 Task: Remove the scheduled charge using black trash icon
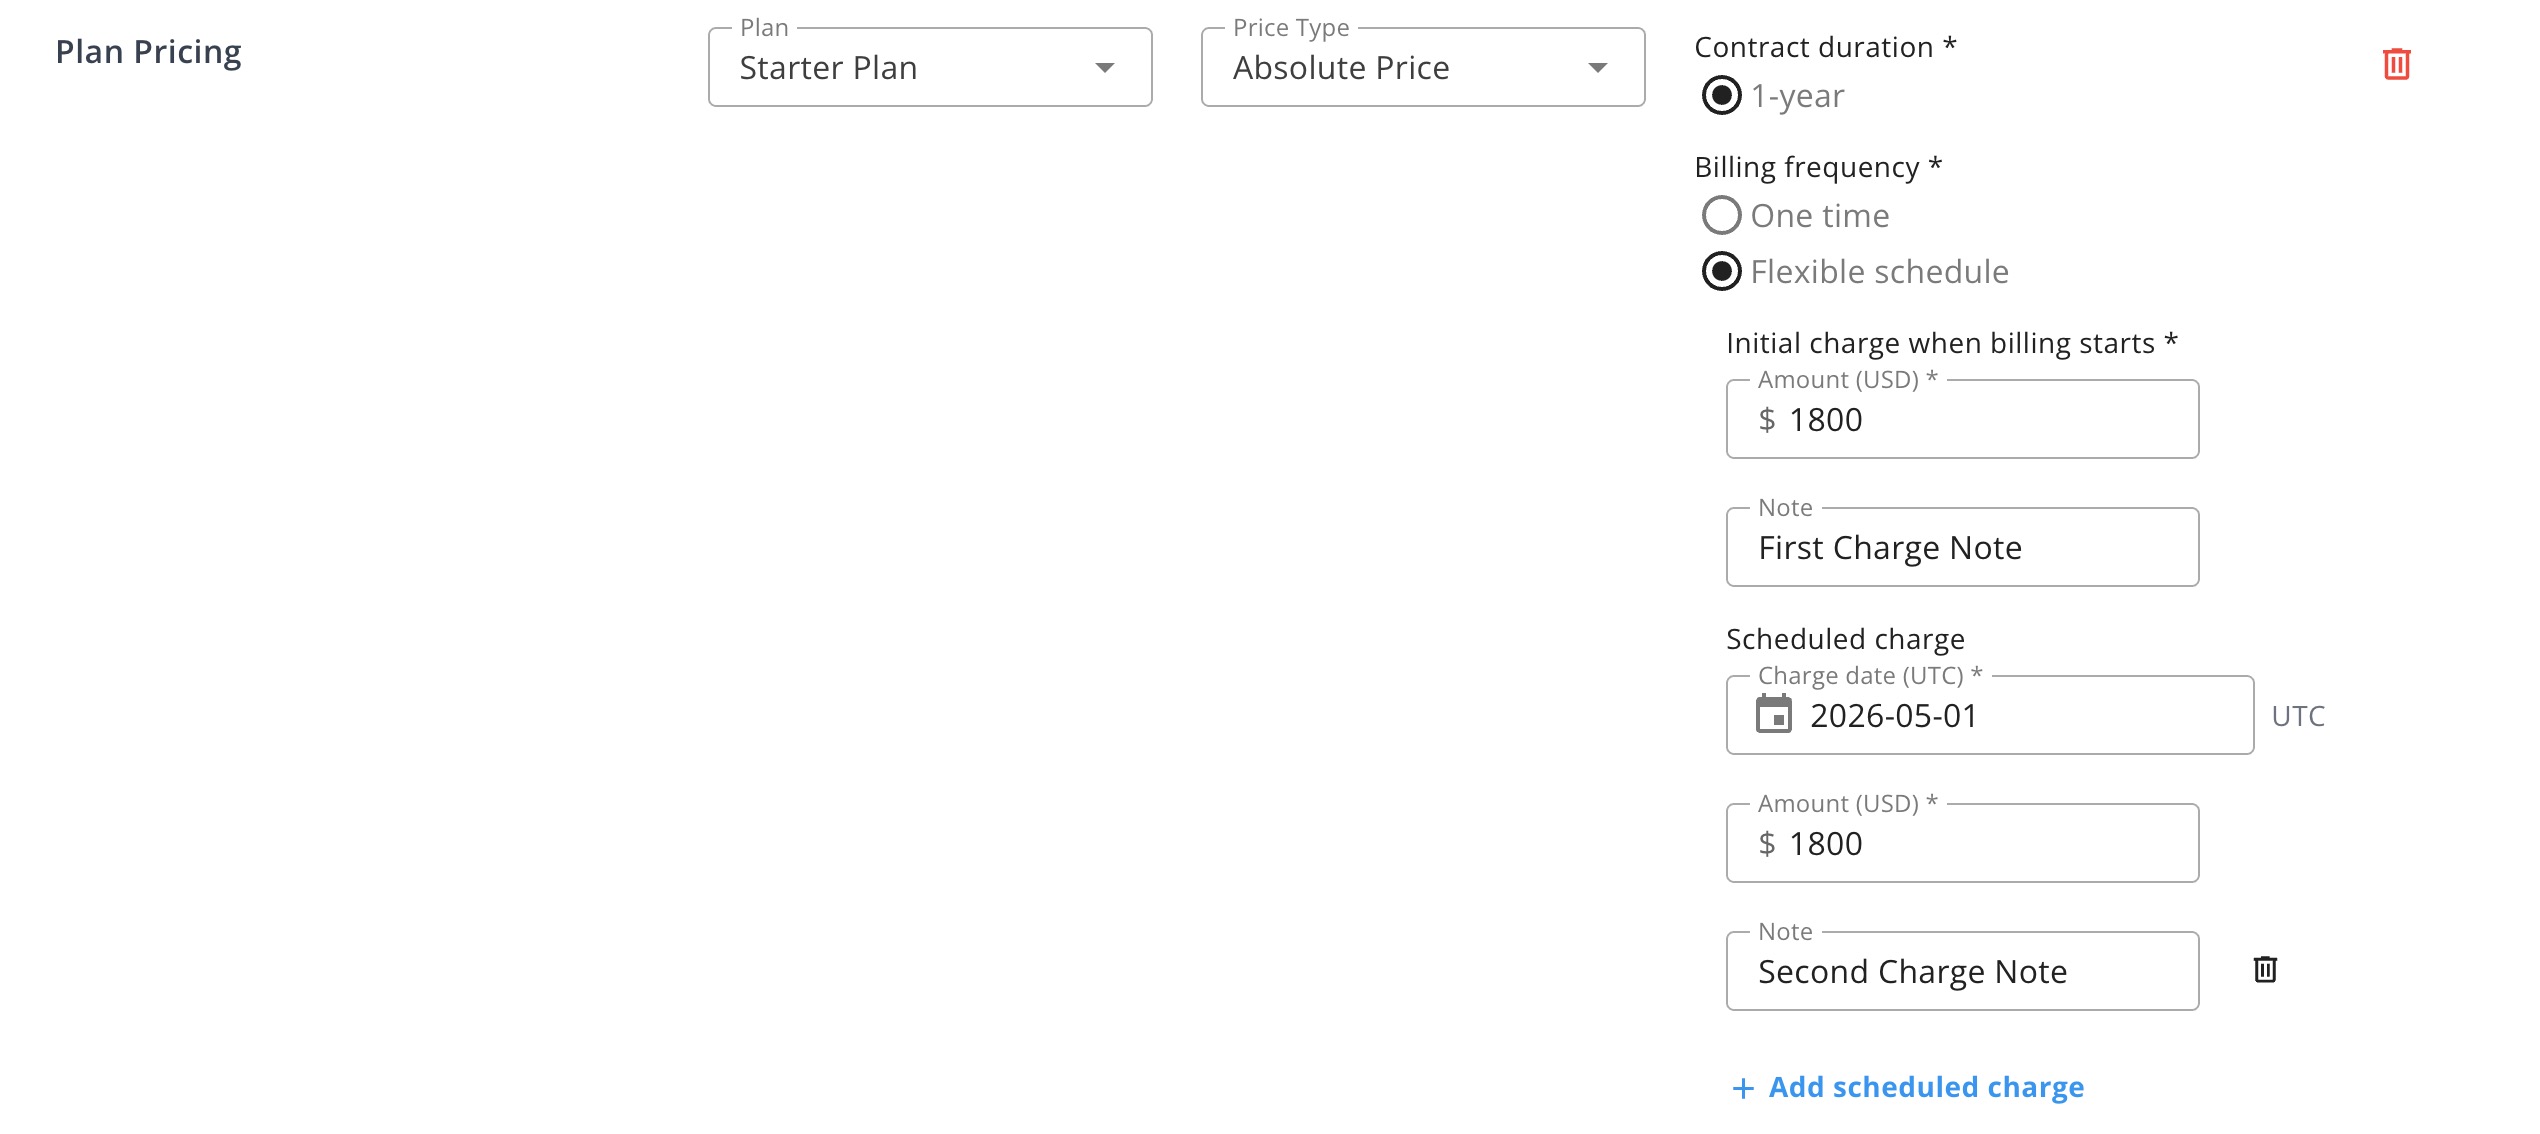(2265, 969)
